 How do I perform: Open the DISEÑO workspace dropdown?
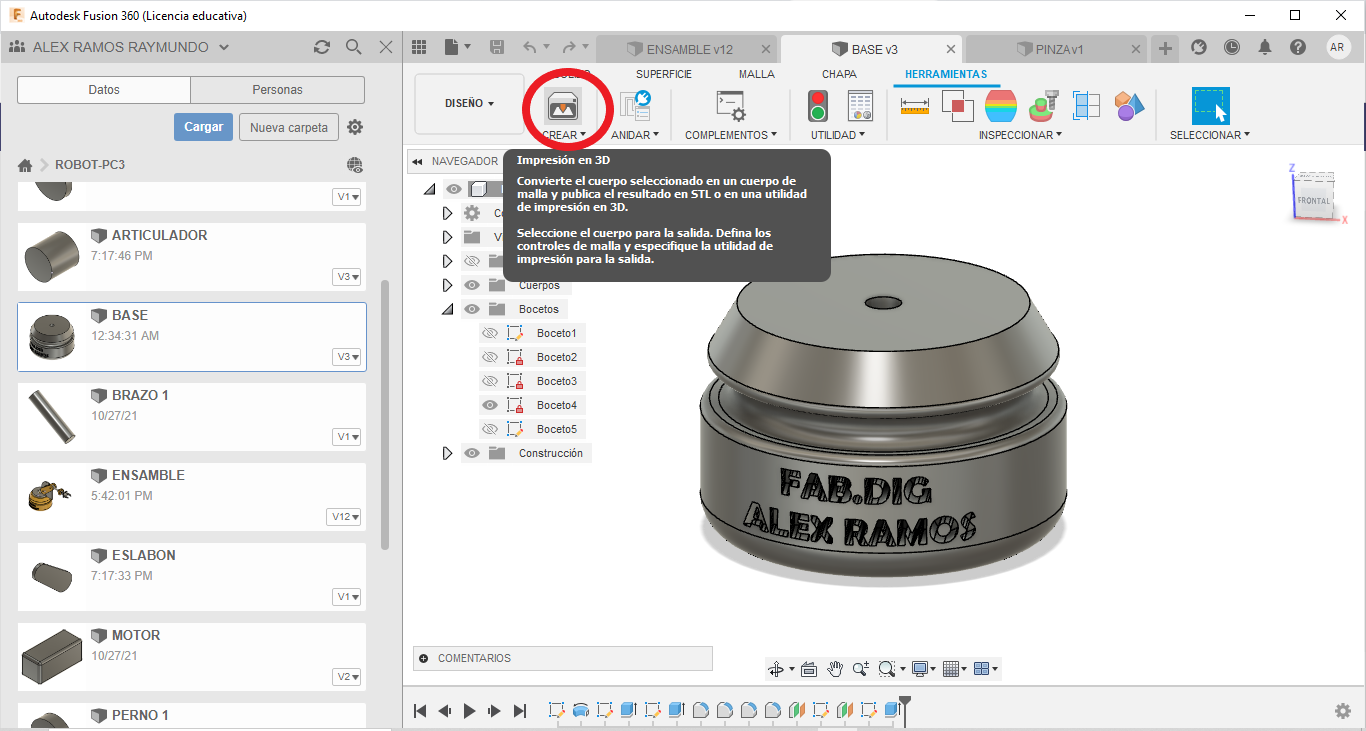[x=469, y=103]
